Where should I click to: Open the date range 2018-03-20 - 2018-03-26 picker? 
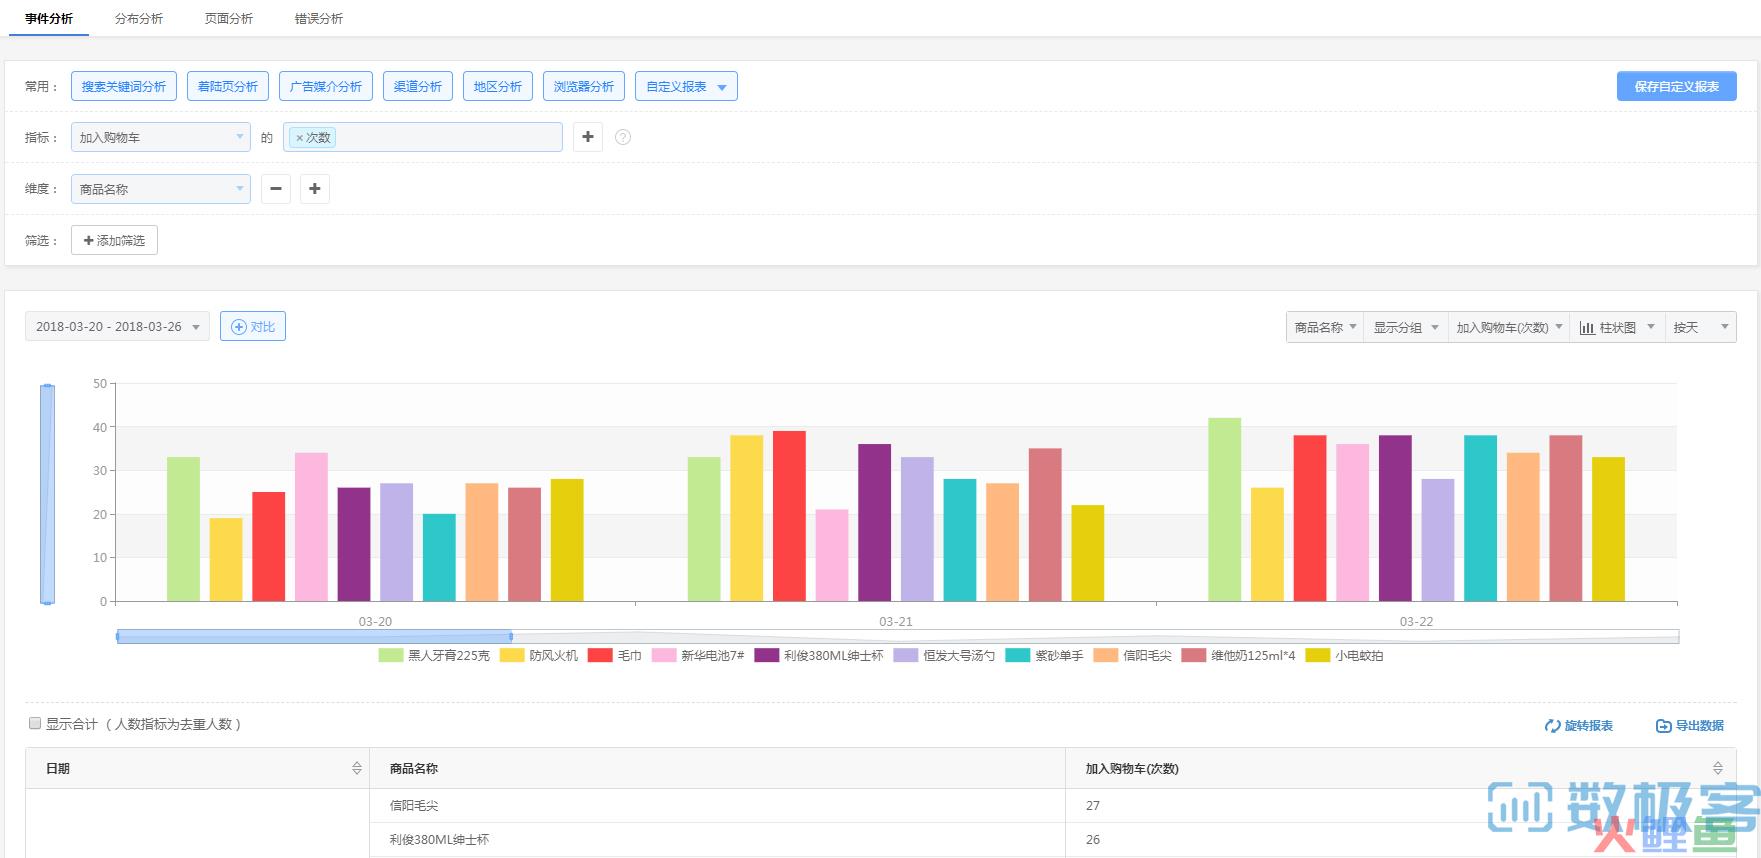[x=117, y=327]
